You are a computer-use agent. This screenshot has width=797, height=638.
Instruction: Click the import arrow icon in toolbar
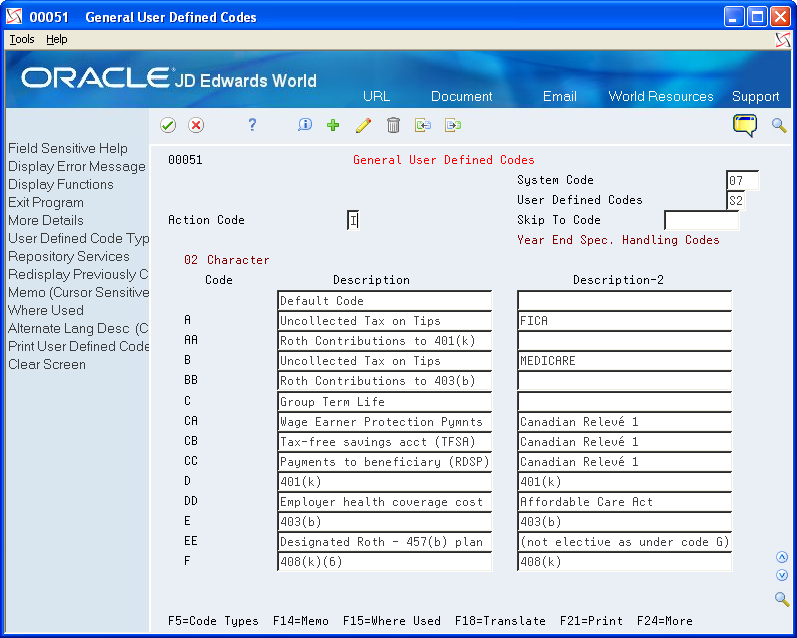[423, 125]
